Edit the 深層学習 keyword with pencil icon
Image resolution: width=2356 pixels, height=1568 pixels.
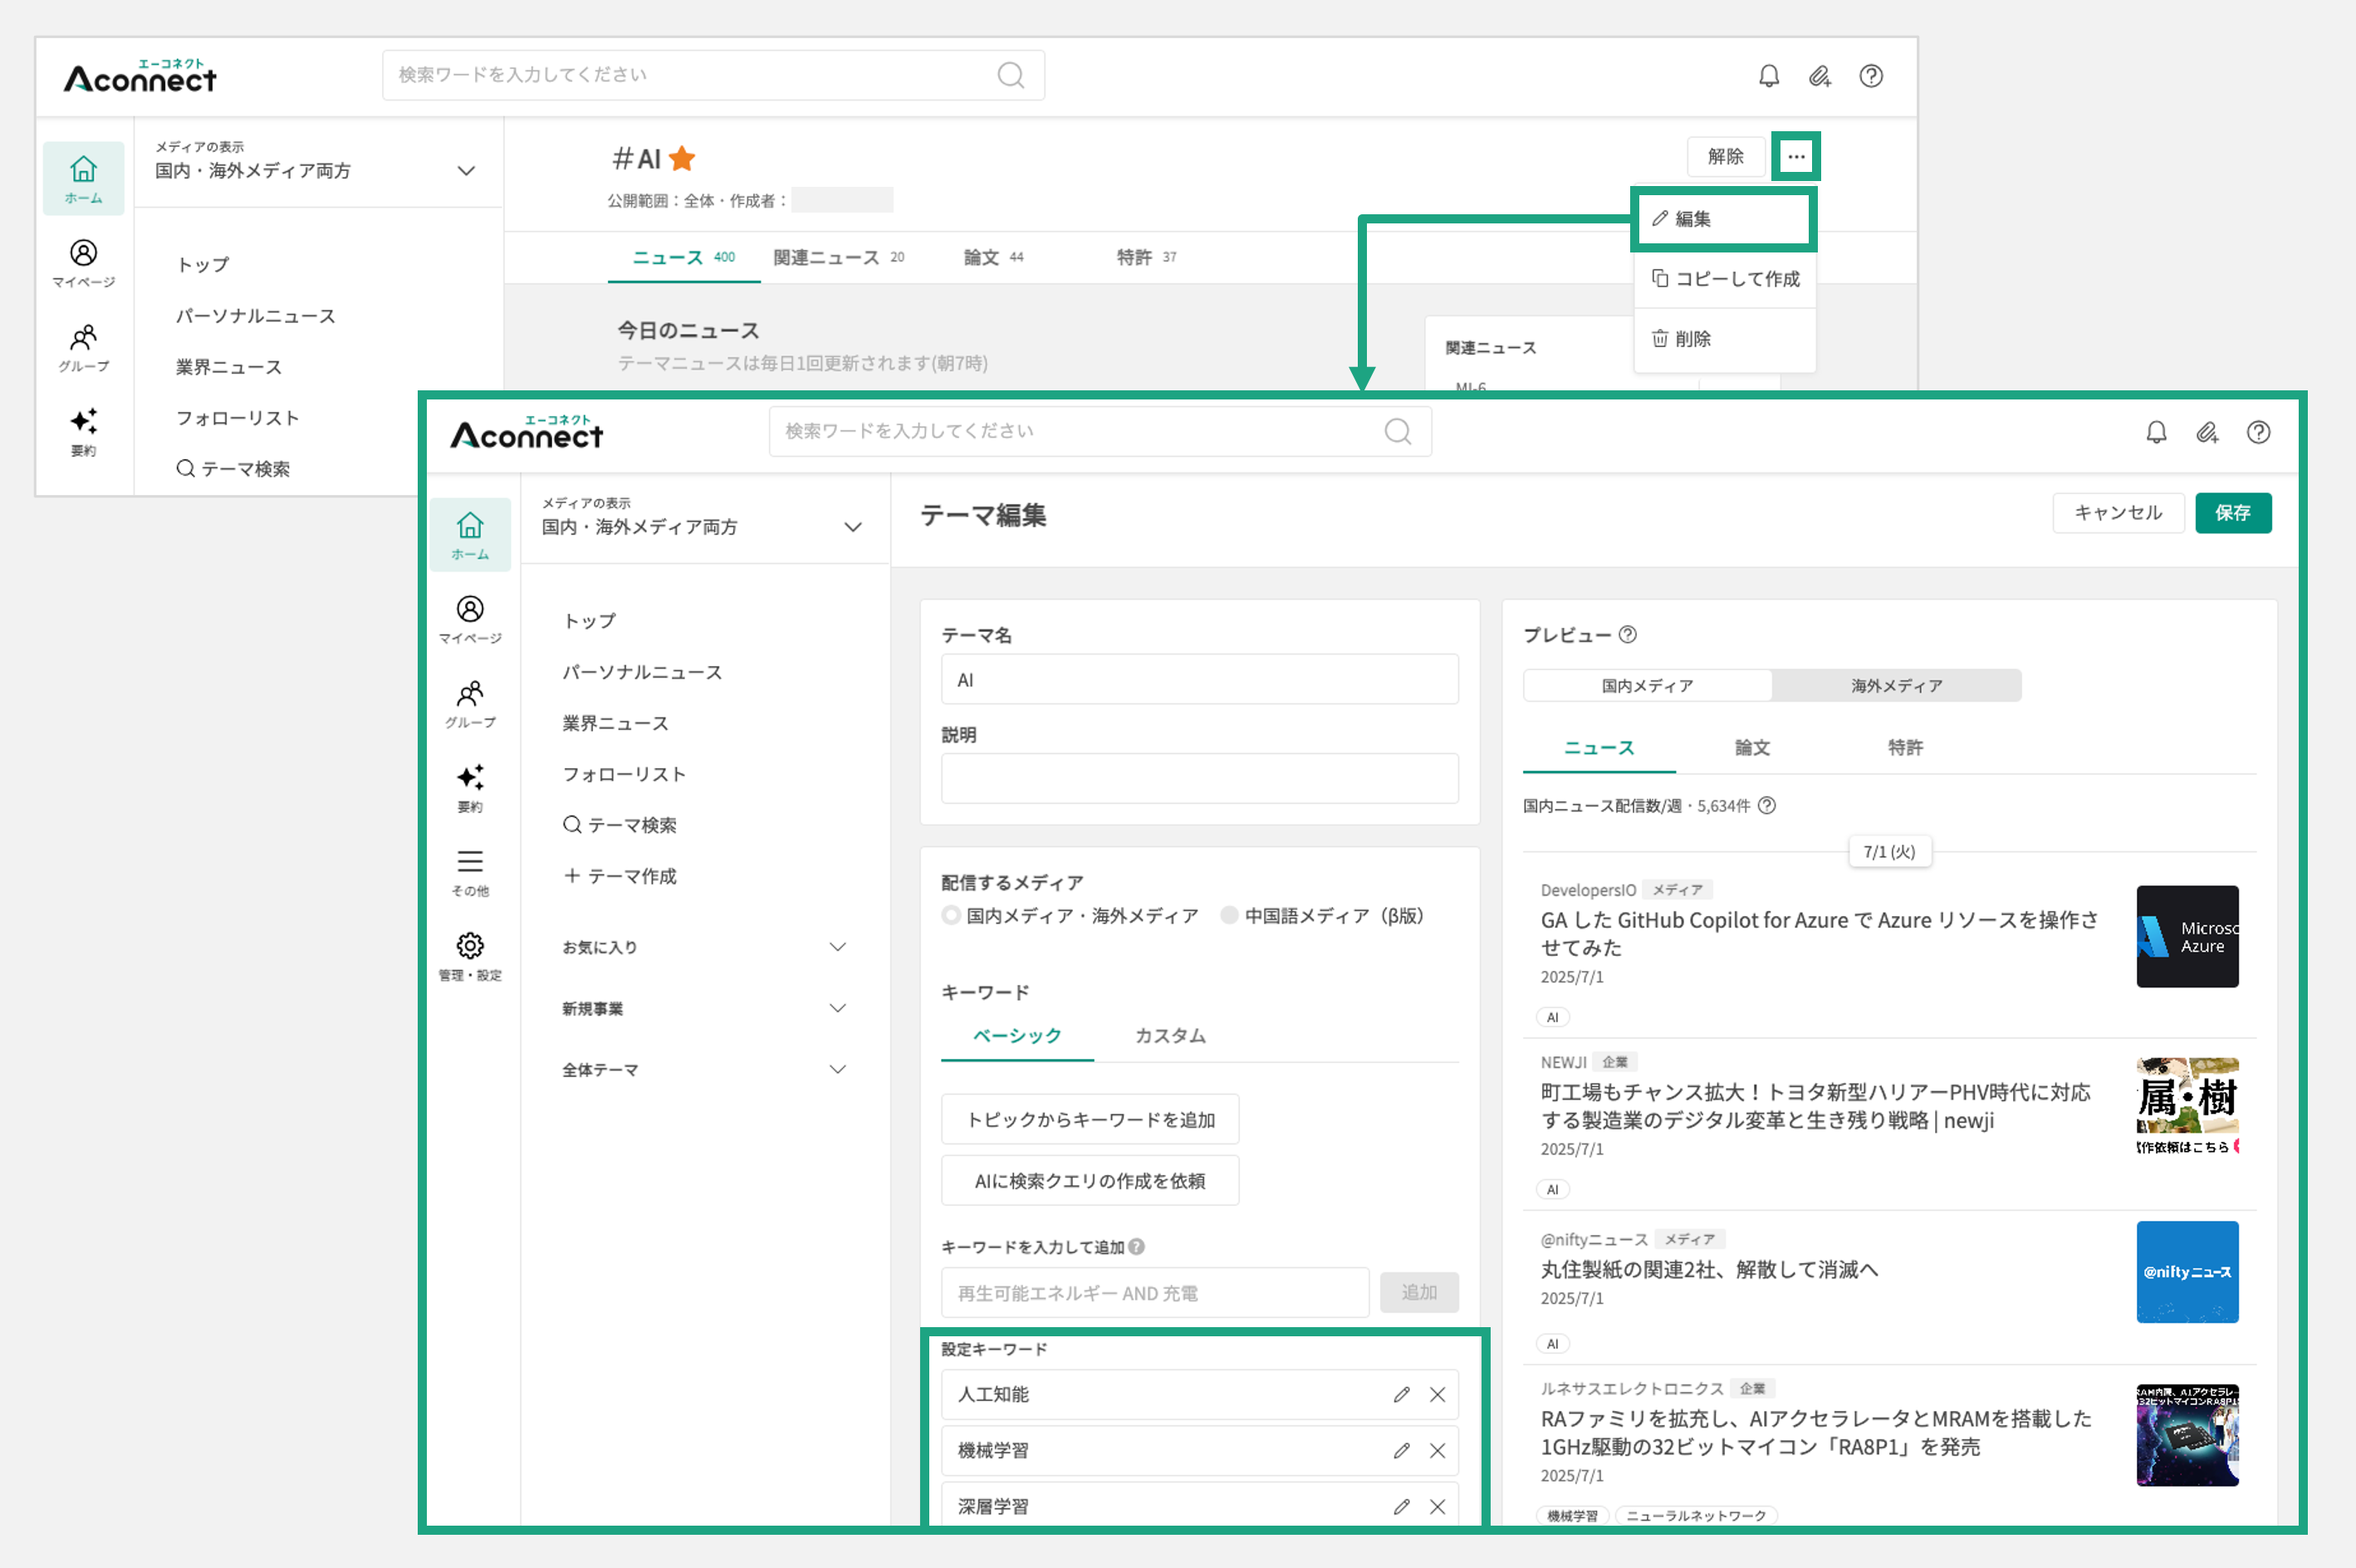(x=1401, y=1506)
